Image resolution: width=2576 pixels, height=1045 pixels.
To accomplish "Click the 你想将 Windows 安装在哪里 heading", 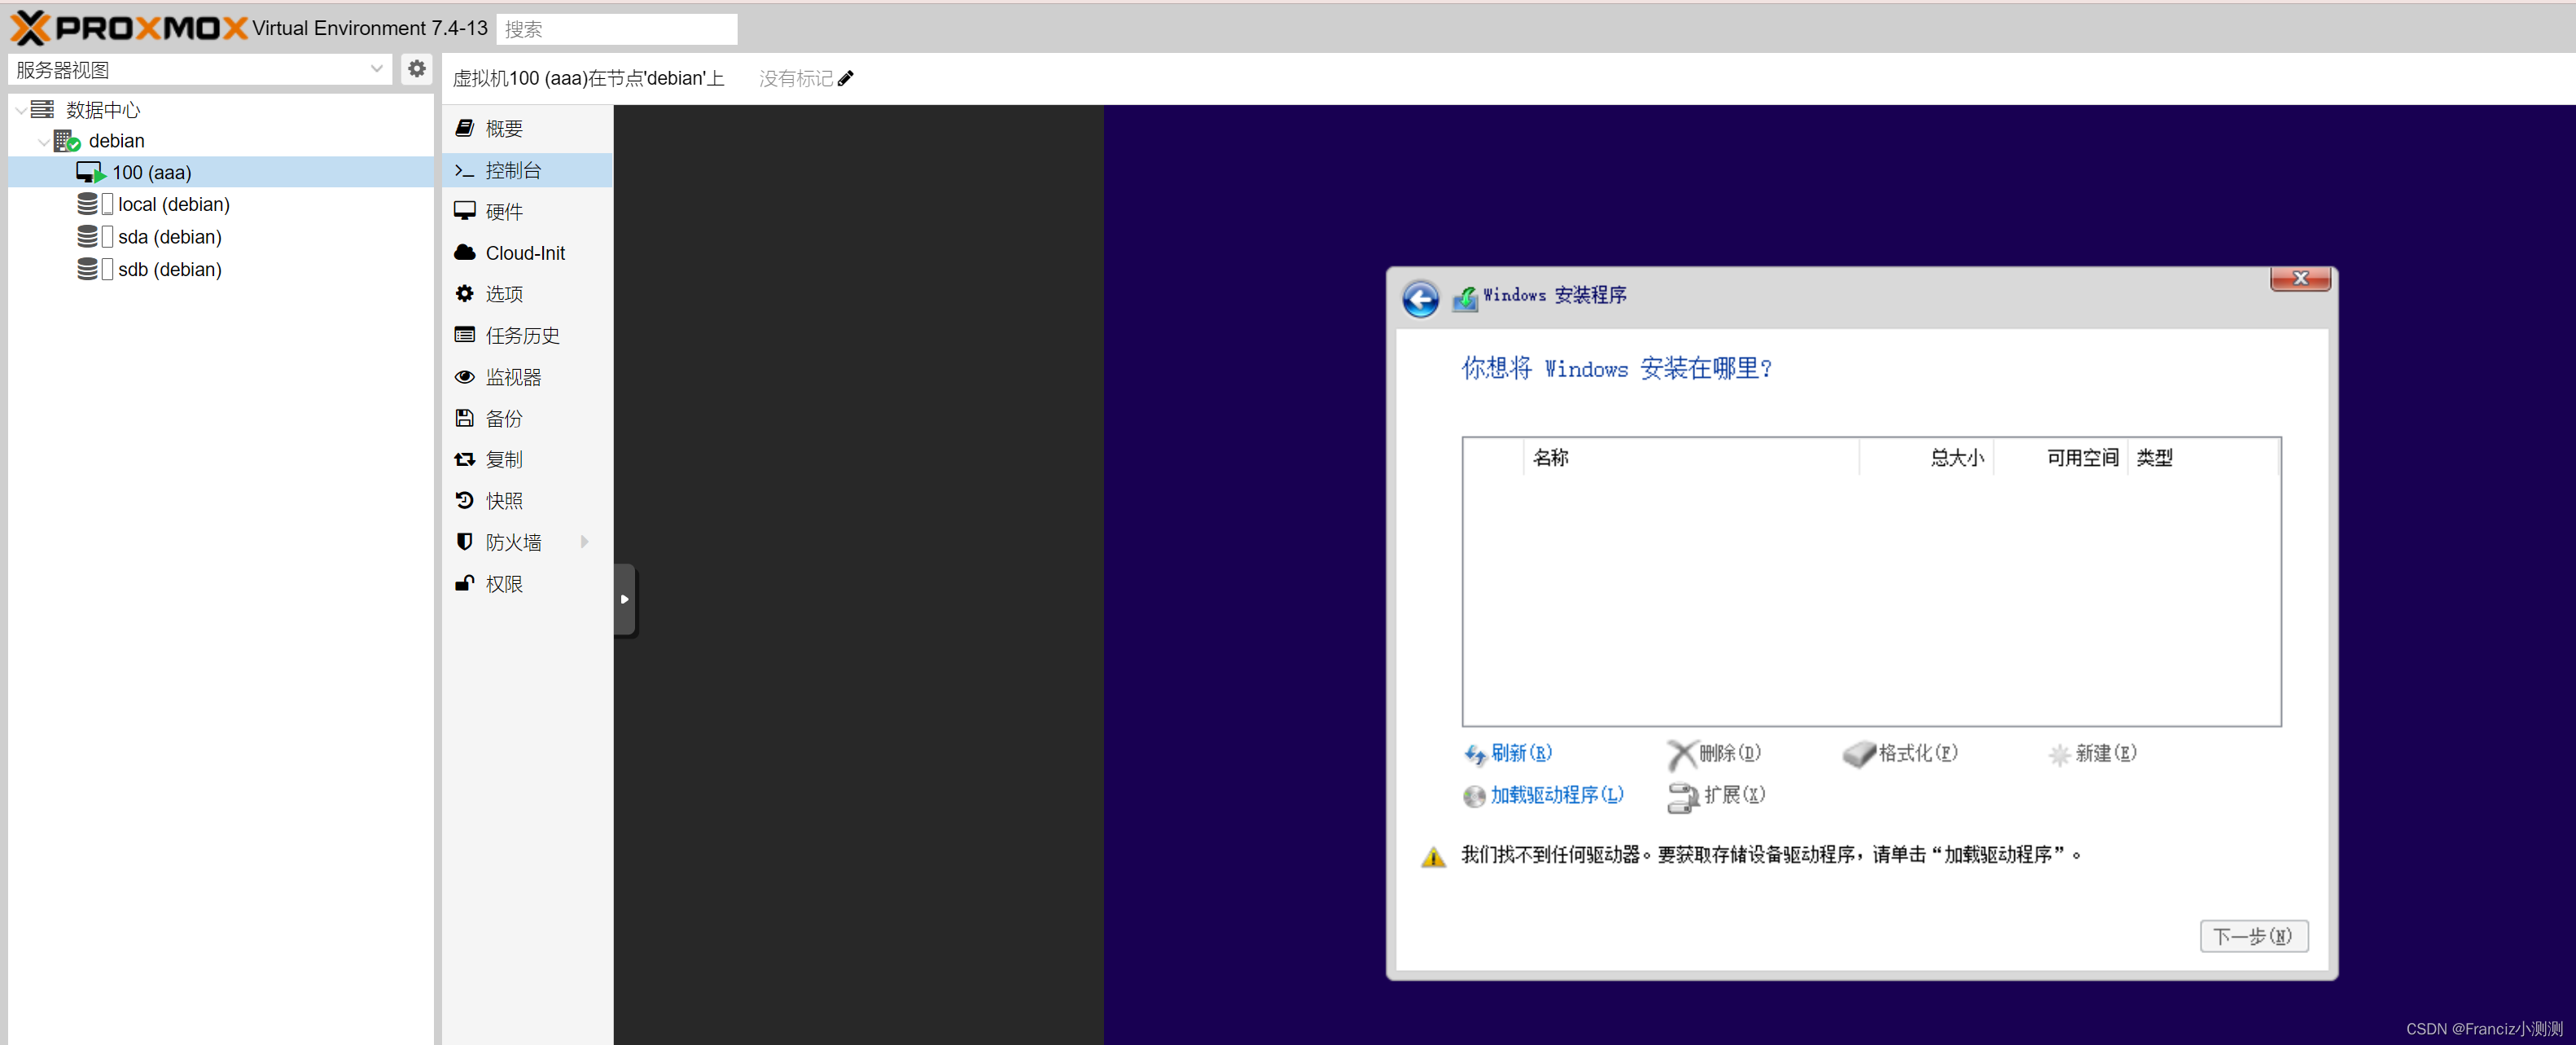I will tap(1617, 368).
